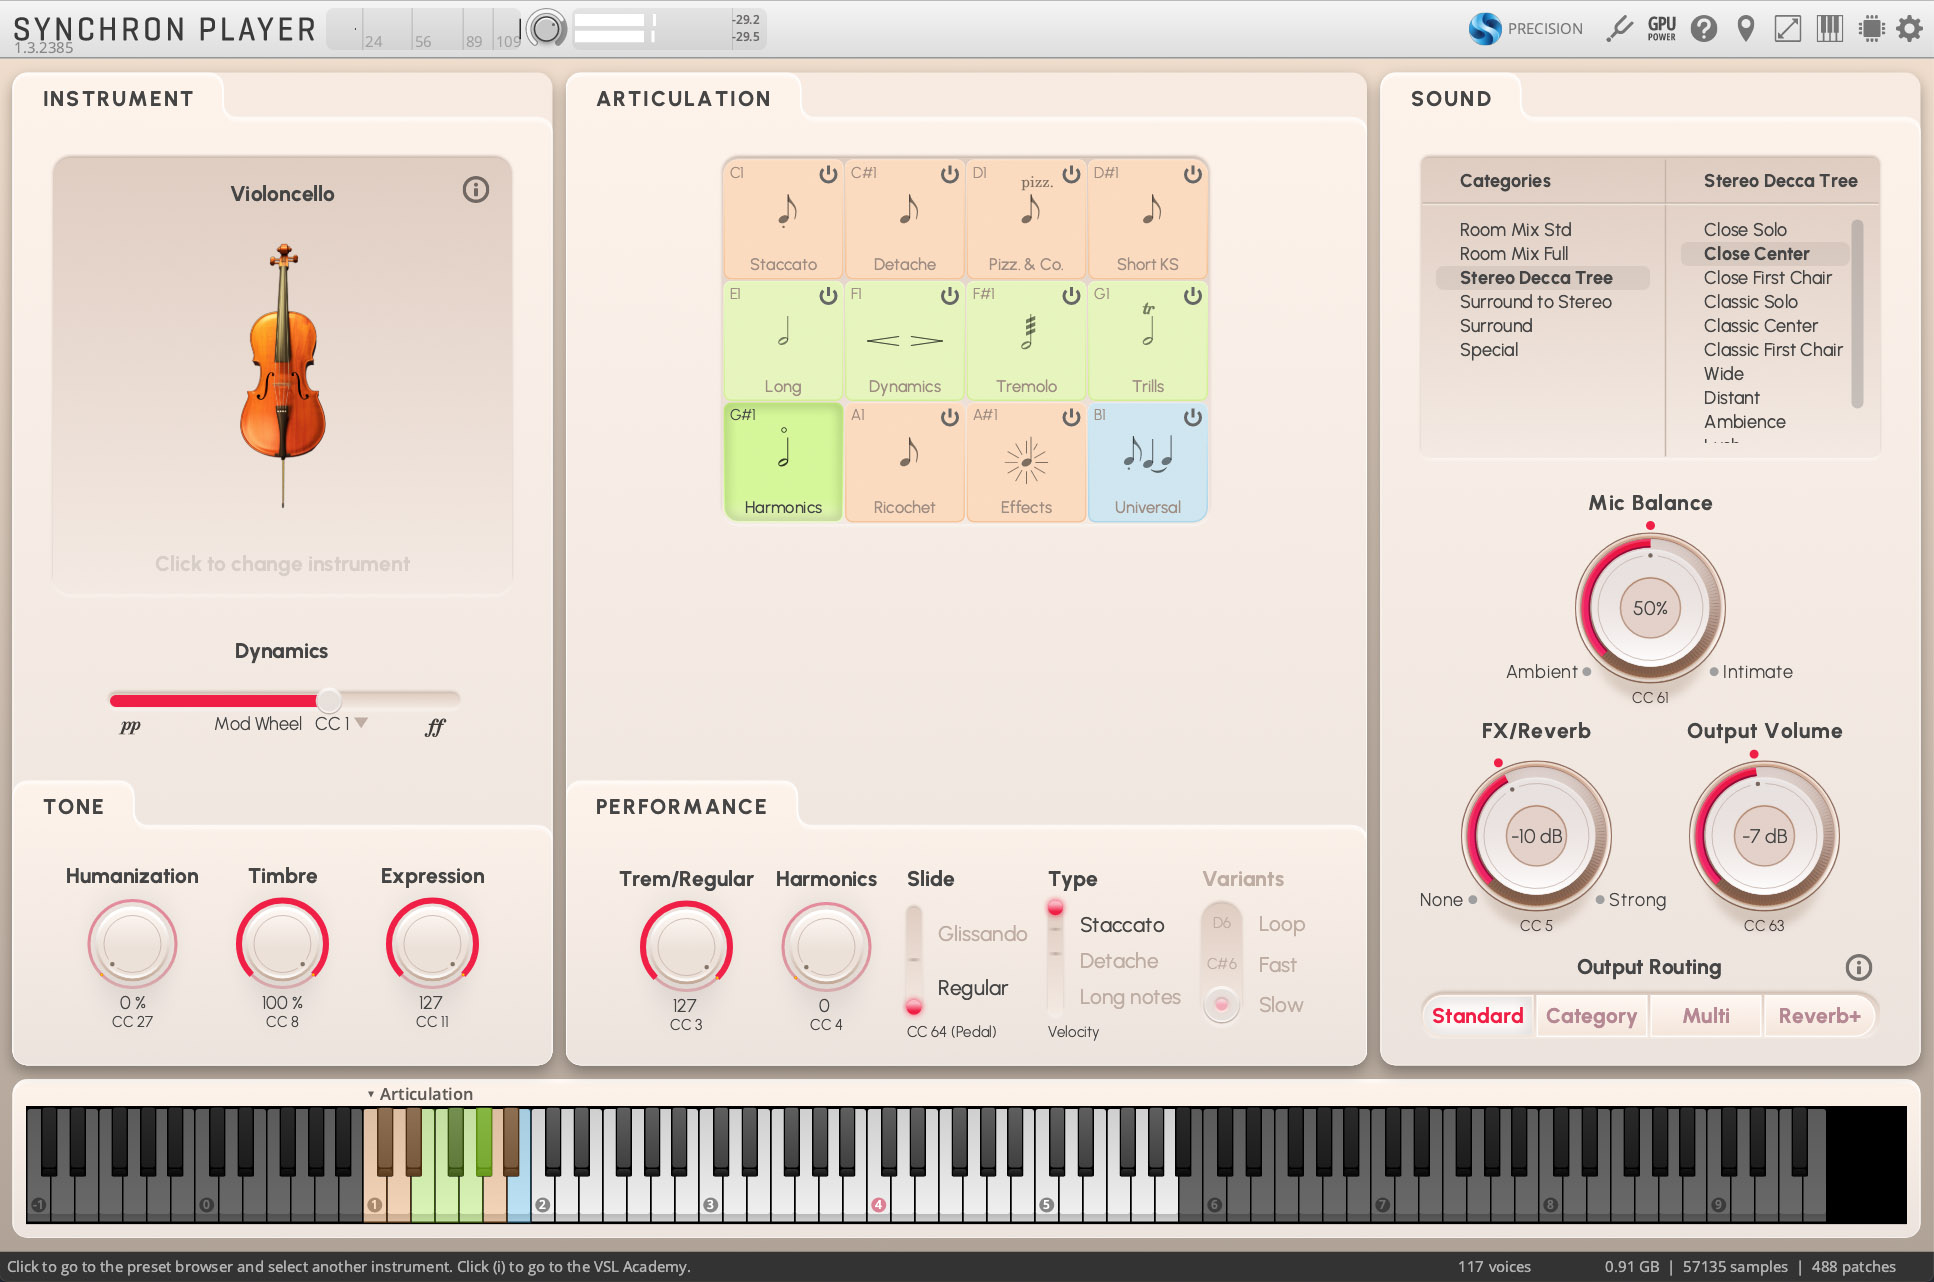The image size is (1934, 1282).
Task: Open the Mod Wheel CC1 dropdown arrow
Action: click(x=362, y=722)
